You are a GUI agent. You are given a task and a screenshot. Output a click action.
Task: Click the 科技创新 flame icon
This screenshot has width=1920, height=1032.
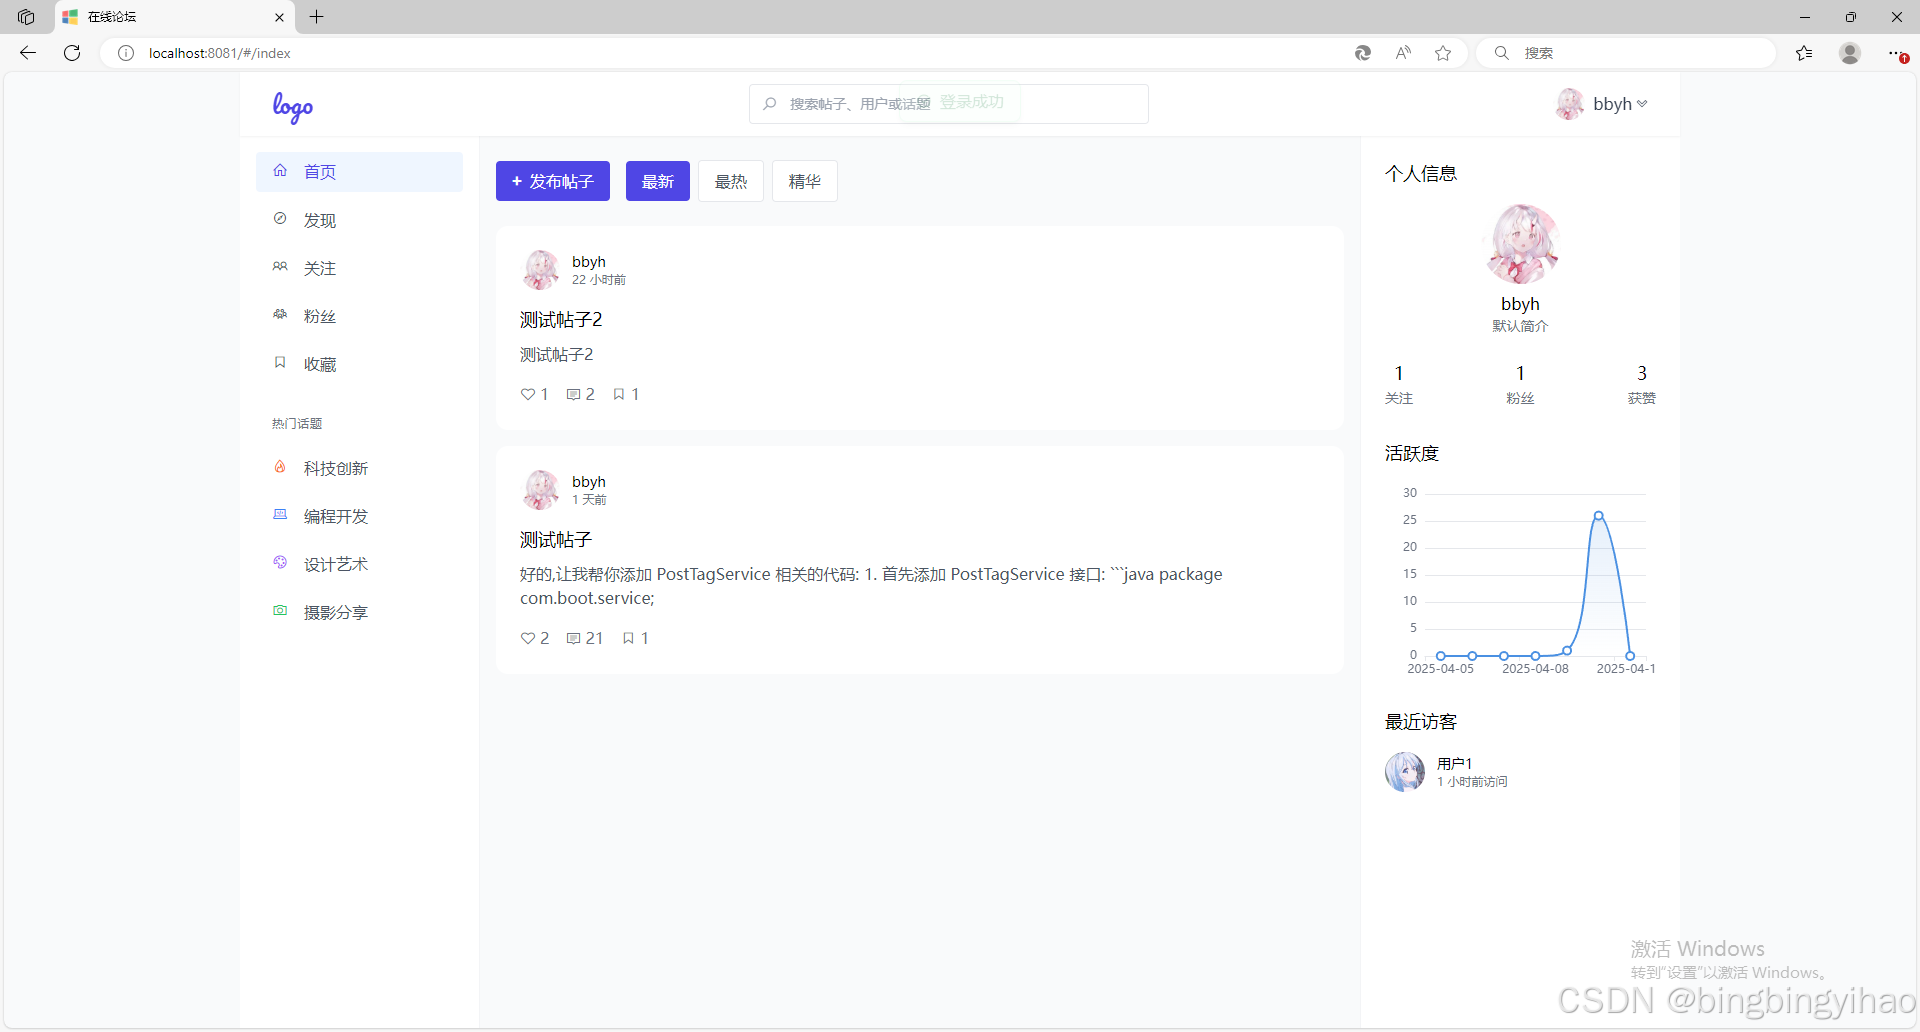point(280,466)
